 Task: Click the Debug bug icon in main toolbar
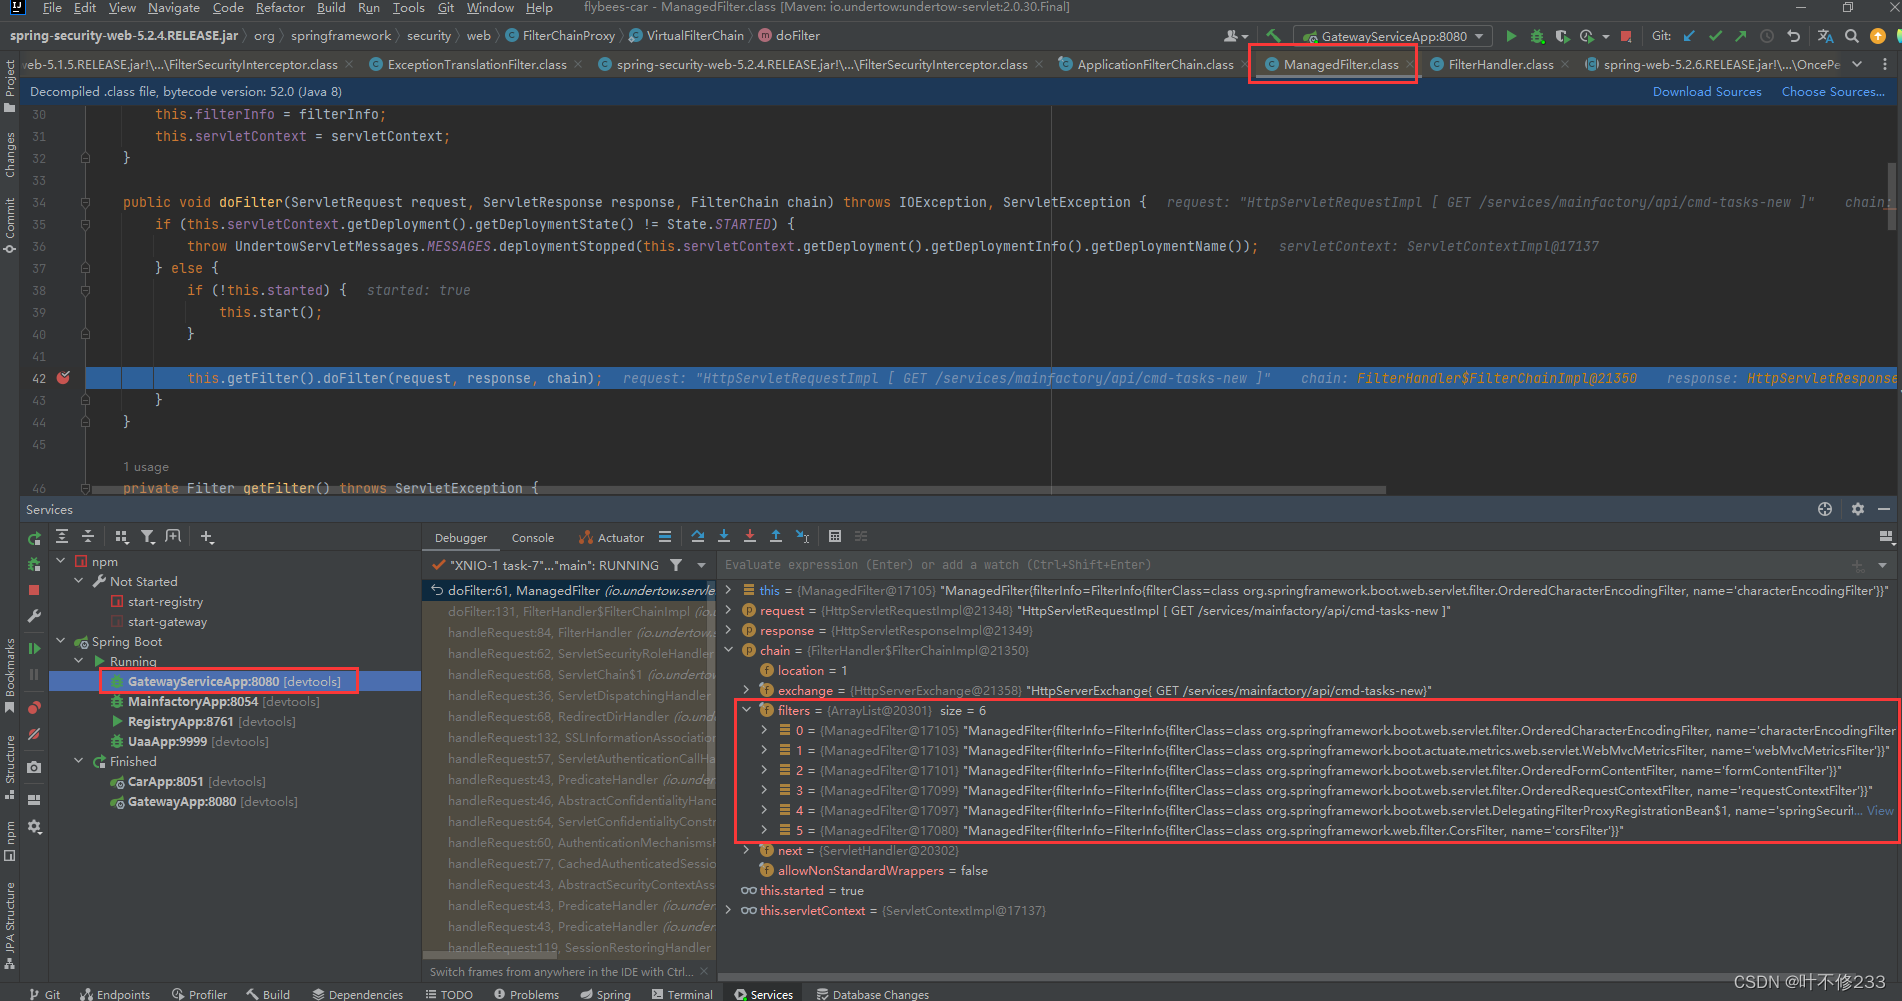click(1537, 36)
